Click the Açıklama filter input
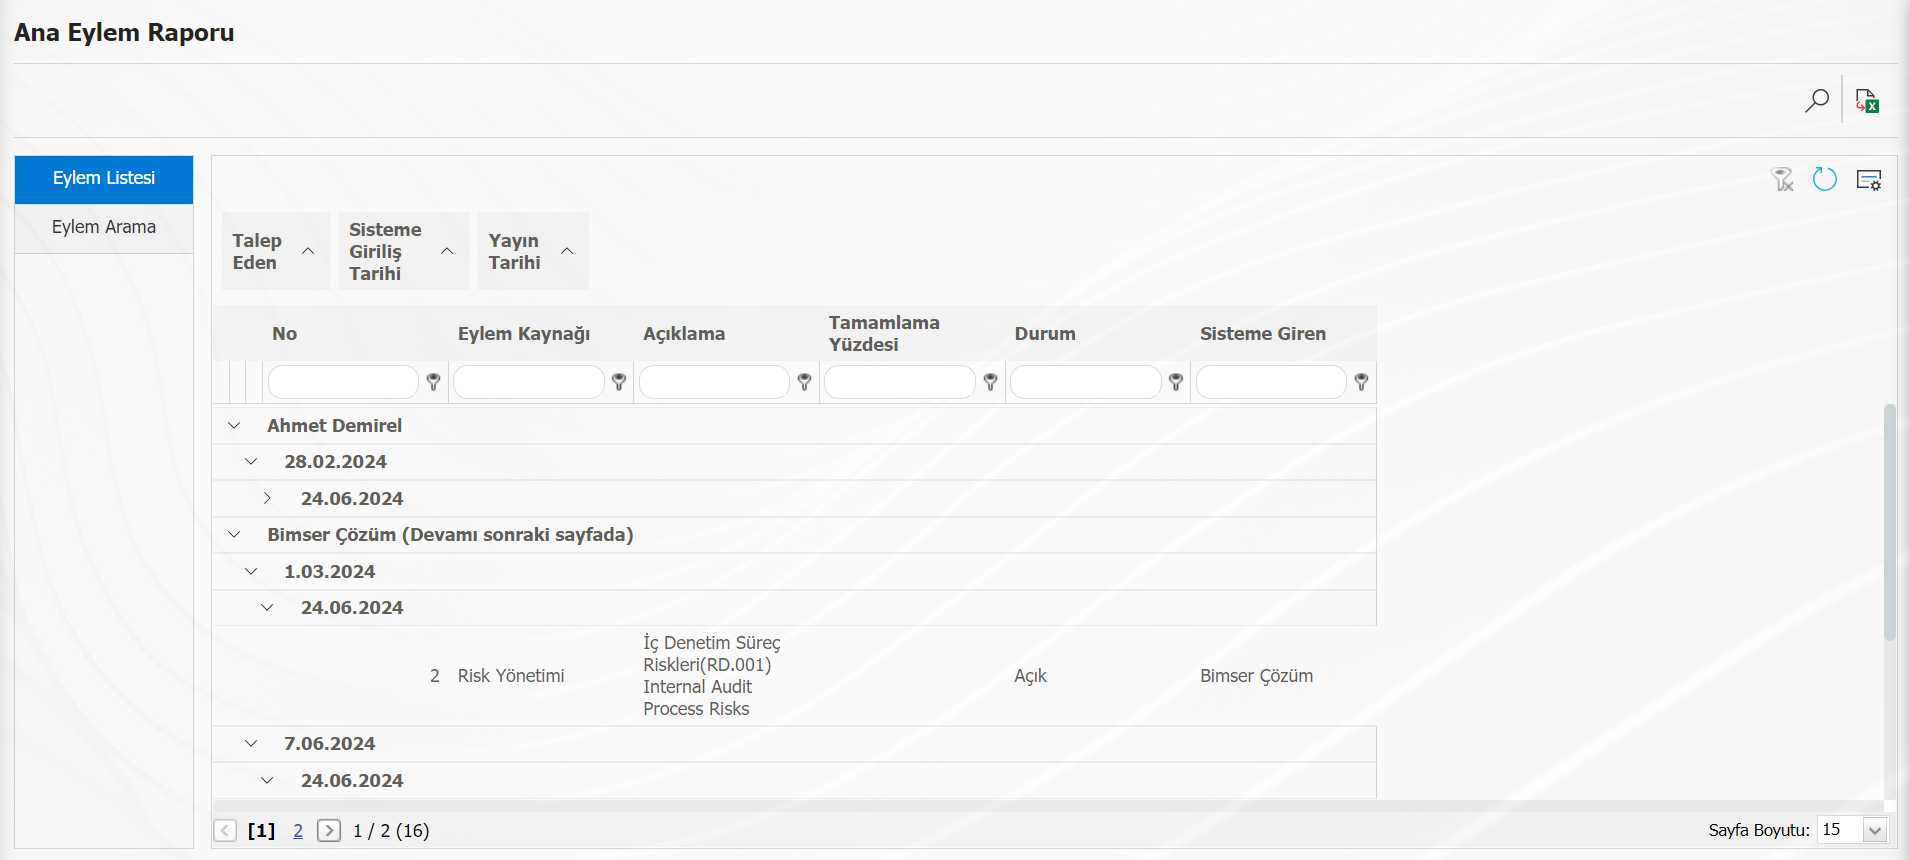The height and width of the screenshot is (860, 1910). coord(714,382)
